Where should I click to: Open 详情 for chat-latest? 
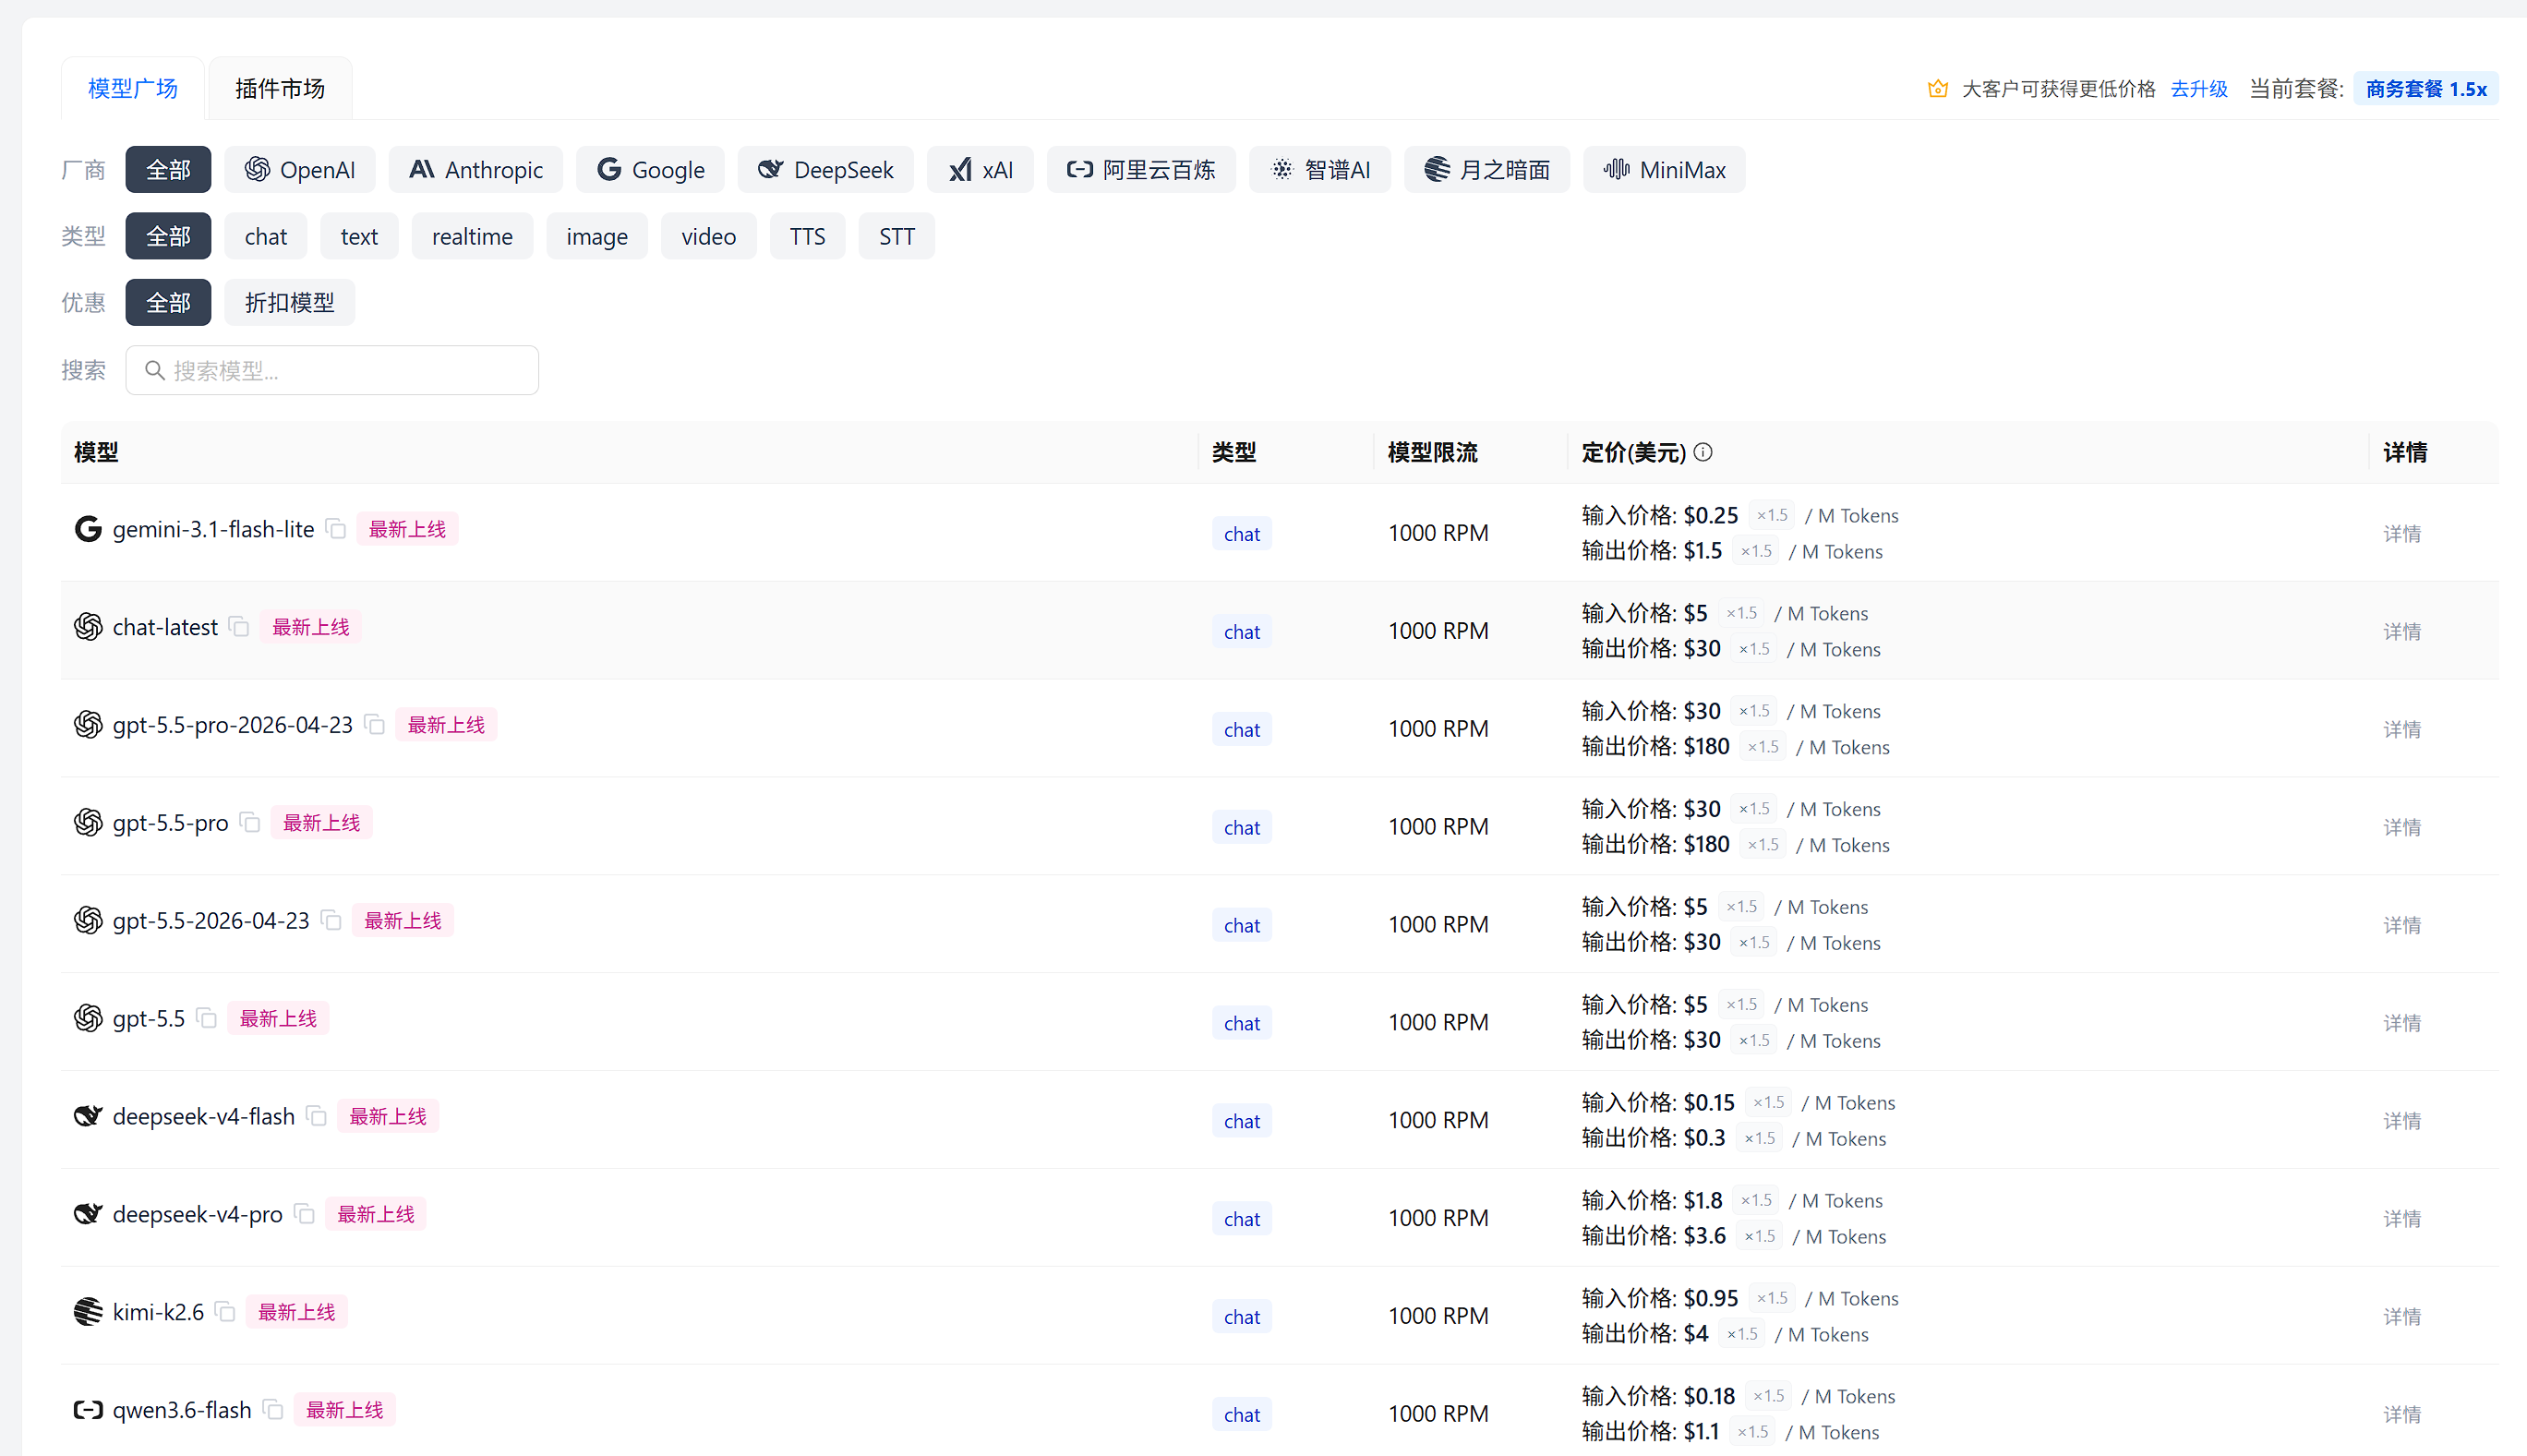click(x=2402, y=632)
